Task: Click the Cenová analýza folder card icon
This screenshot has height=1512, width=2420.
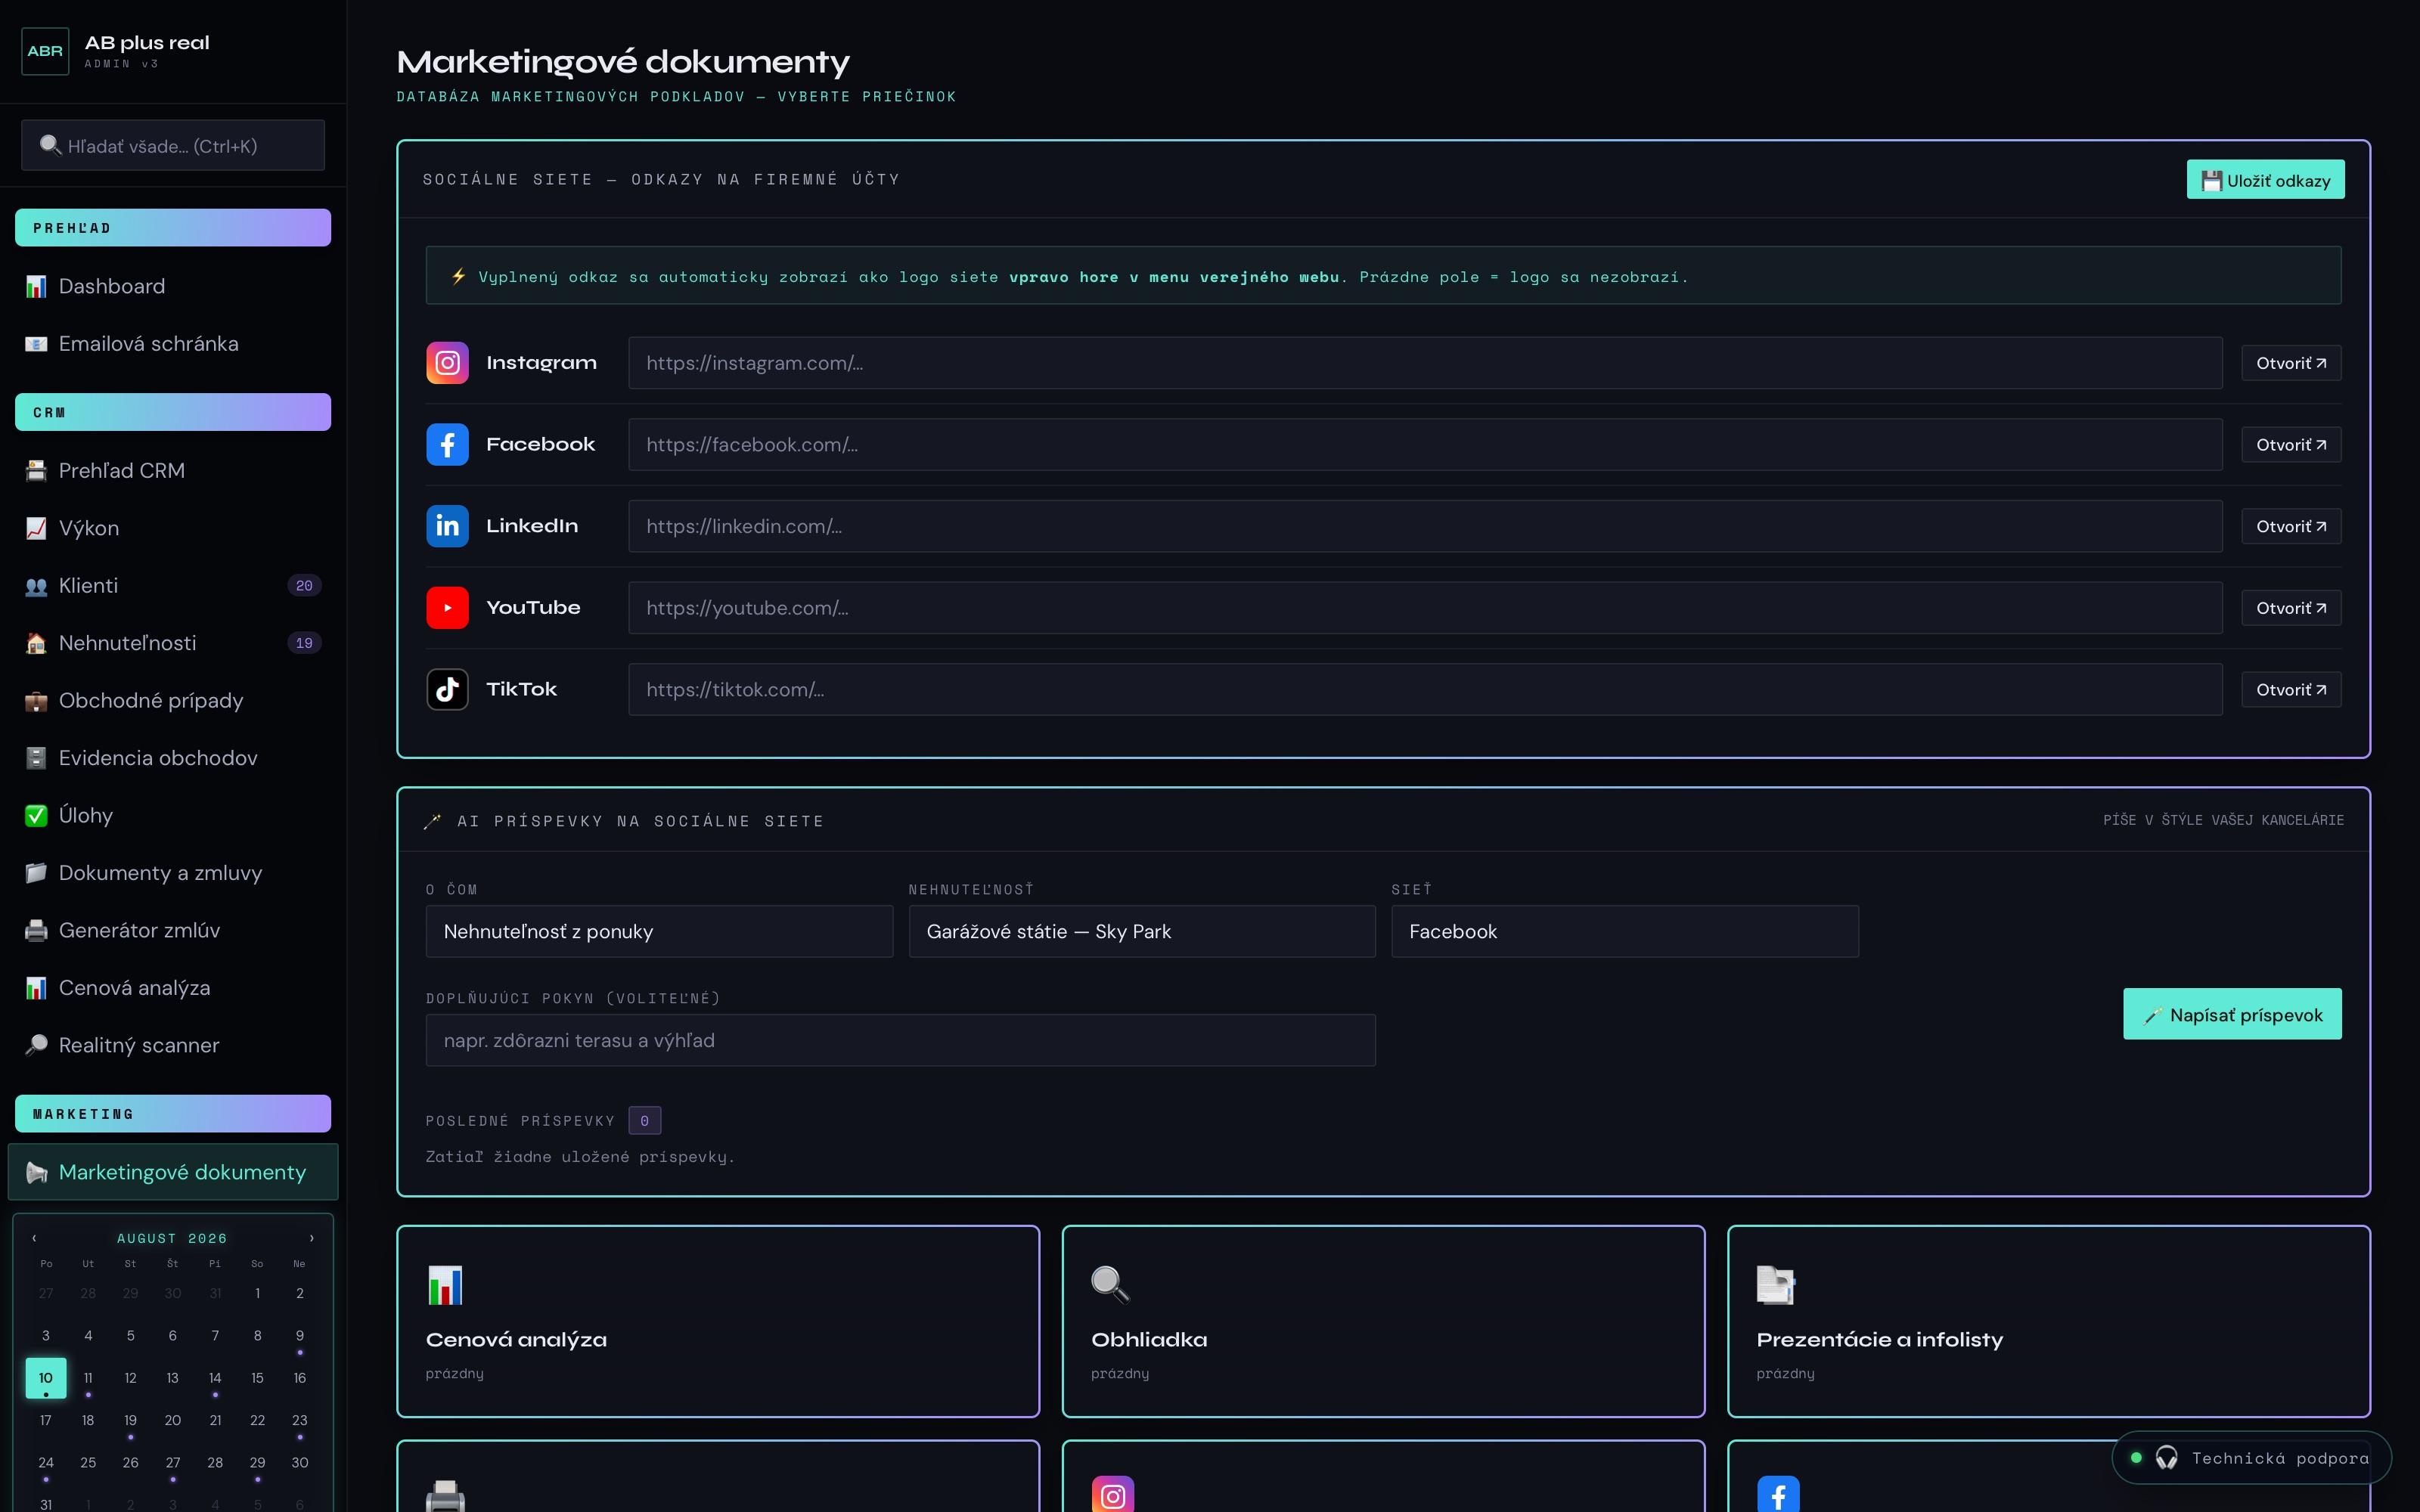Action: coord(445,1285)
